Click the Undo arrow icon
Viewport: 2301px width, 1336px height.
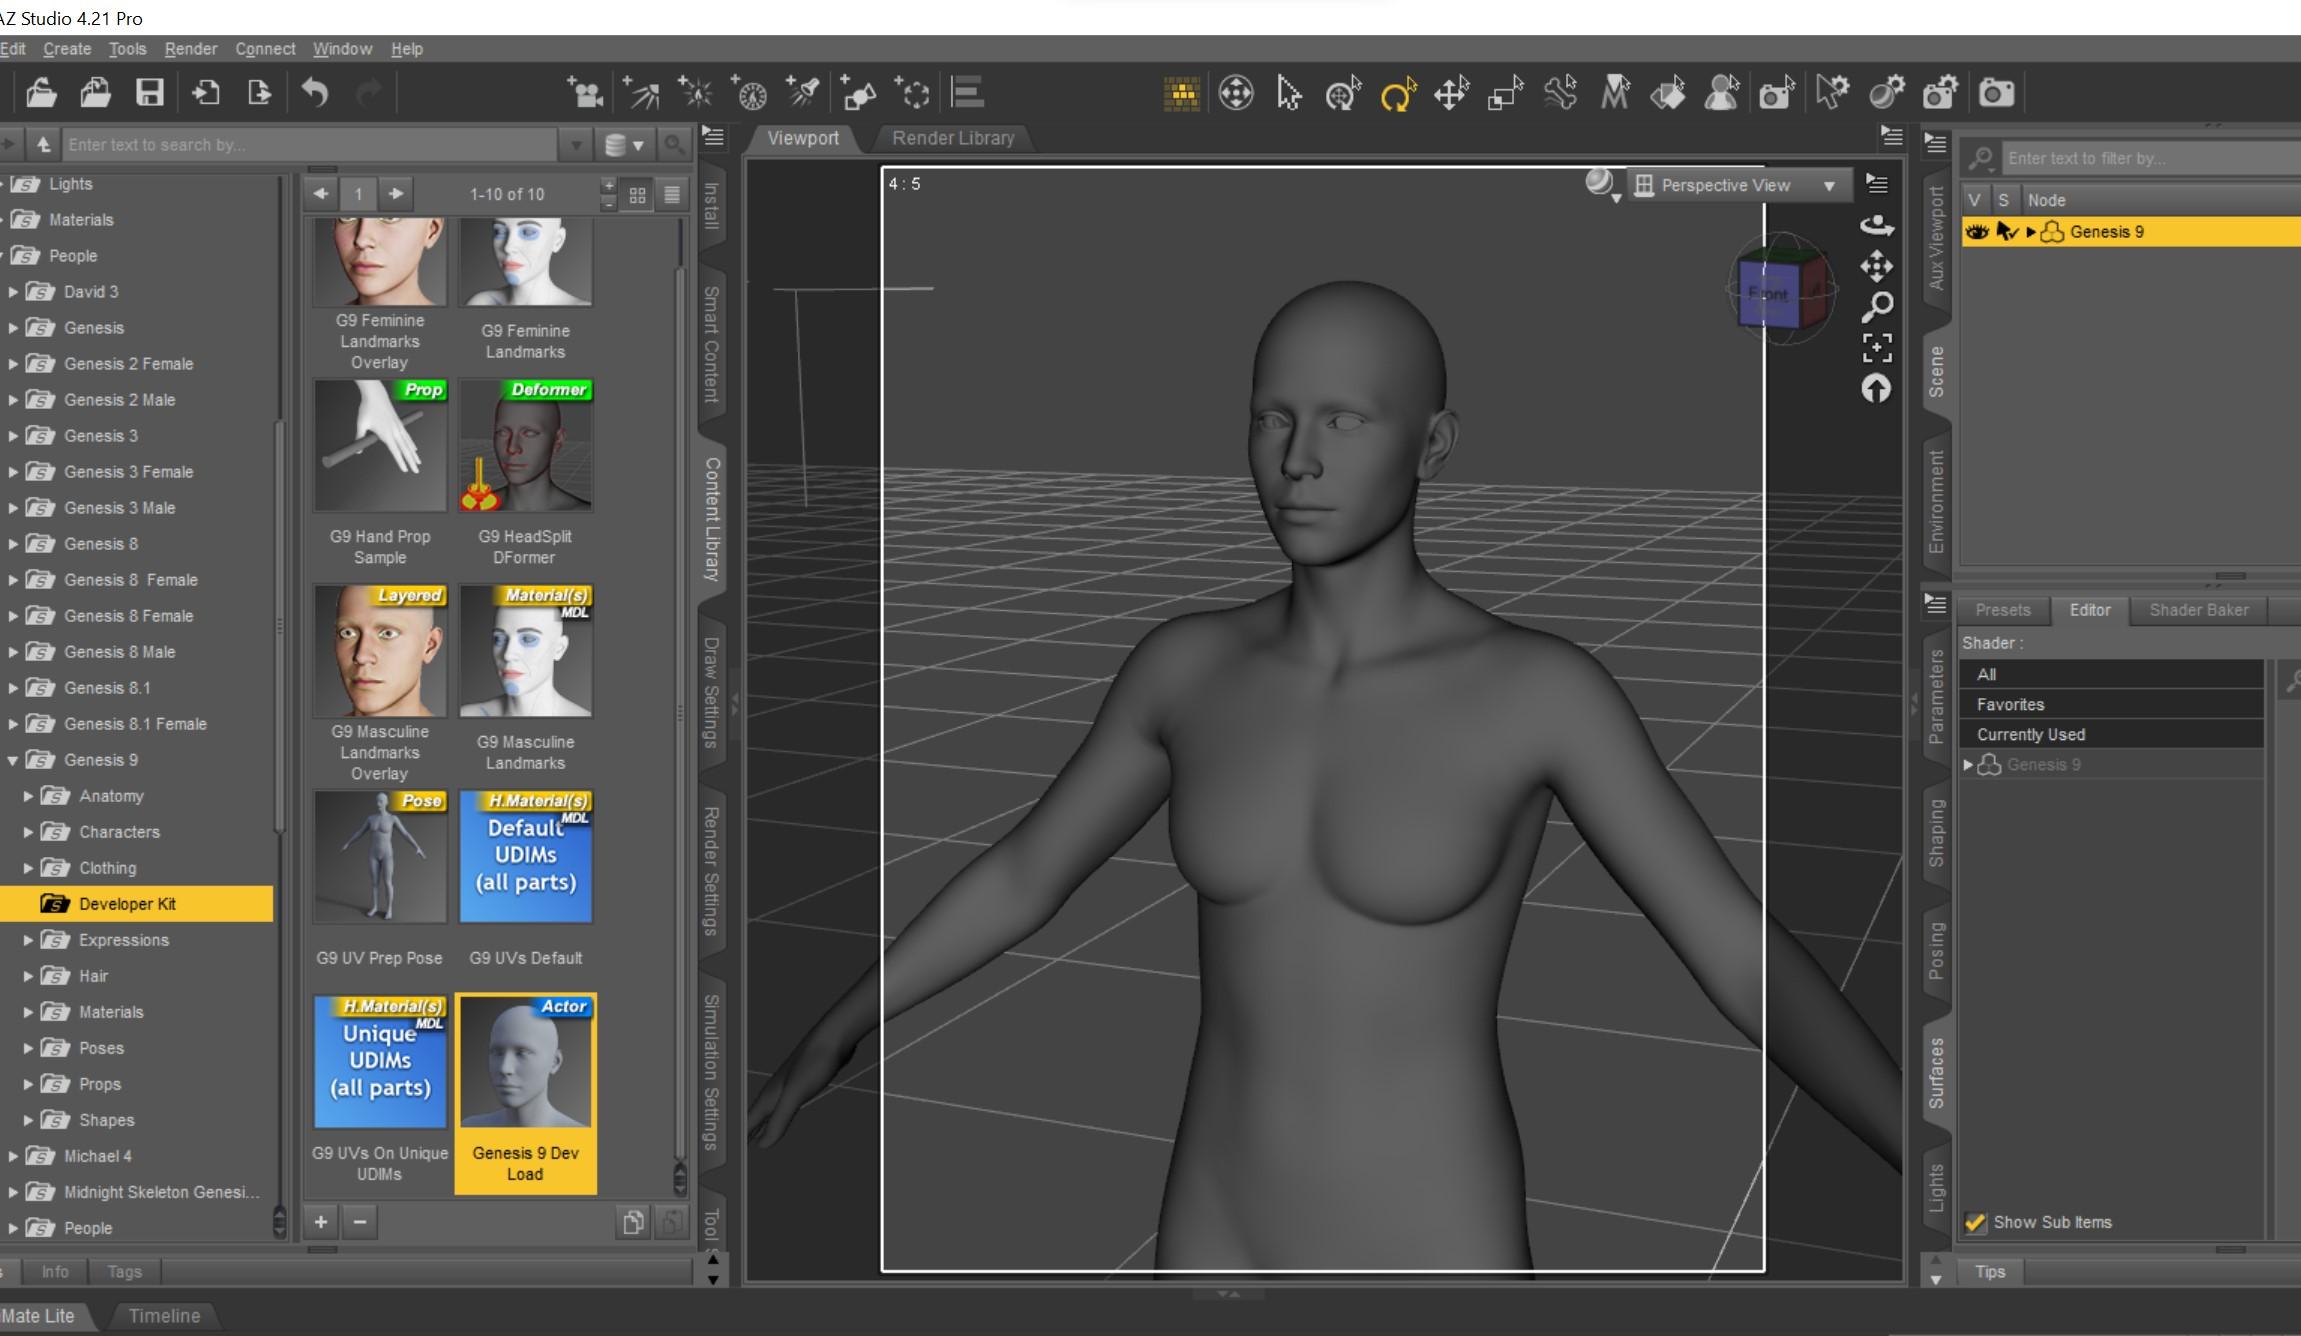pyautogui.click(x=314, y=93)
